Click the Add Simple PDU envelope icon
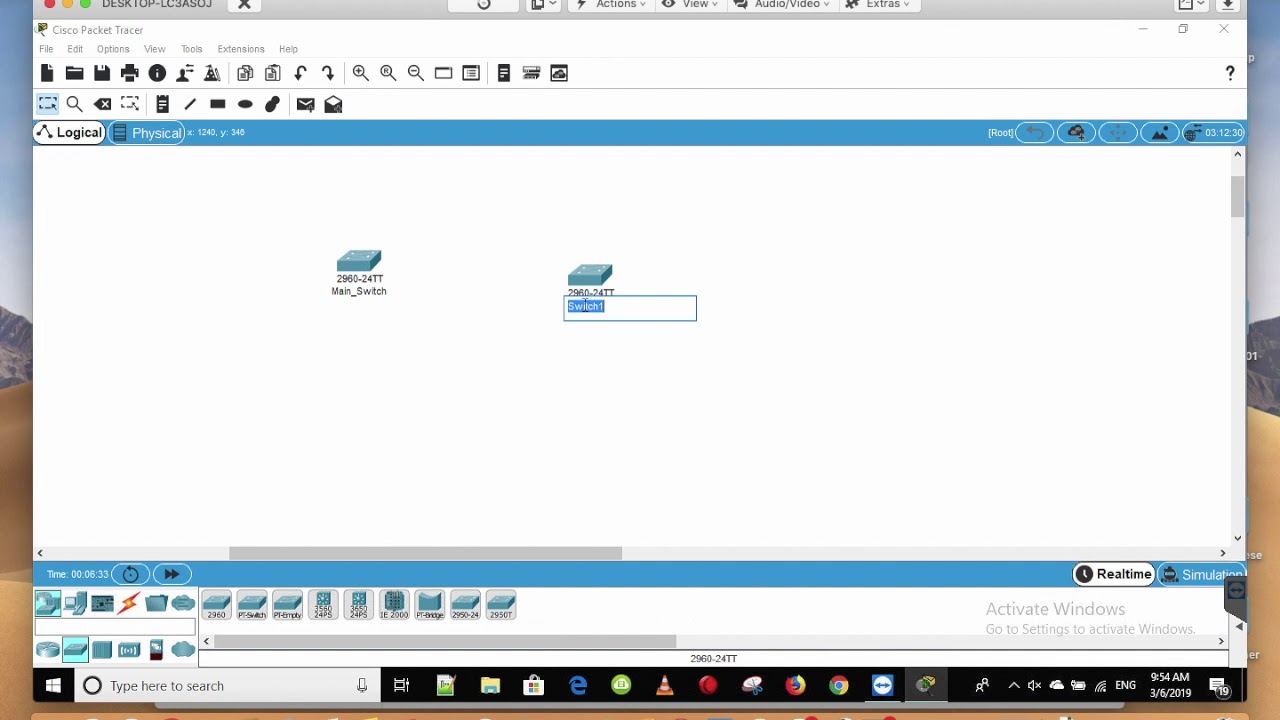The width and height of the screenshot is (1280, 720). pos(306,104)
